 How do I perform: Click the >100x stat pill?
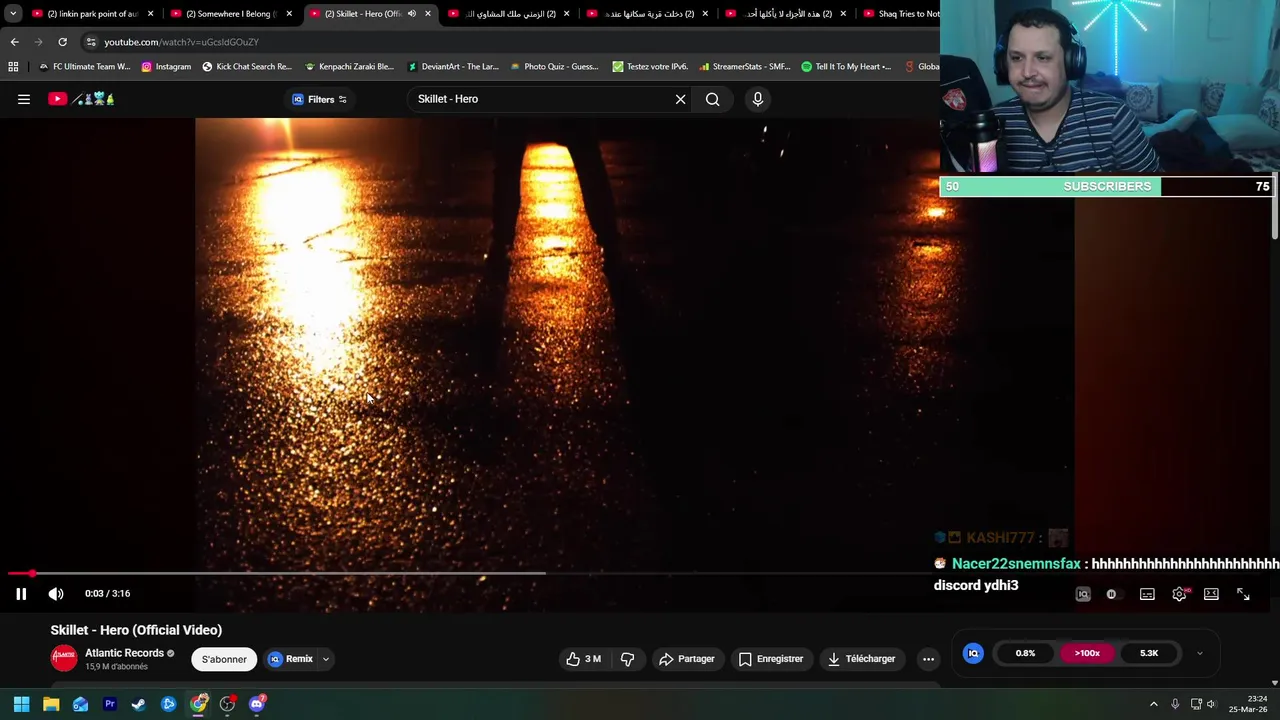click(x=1087, y=653)
